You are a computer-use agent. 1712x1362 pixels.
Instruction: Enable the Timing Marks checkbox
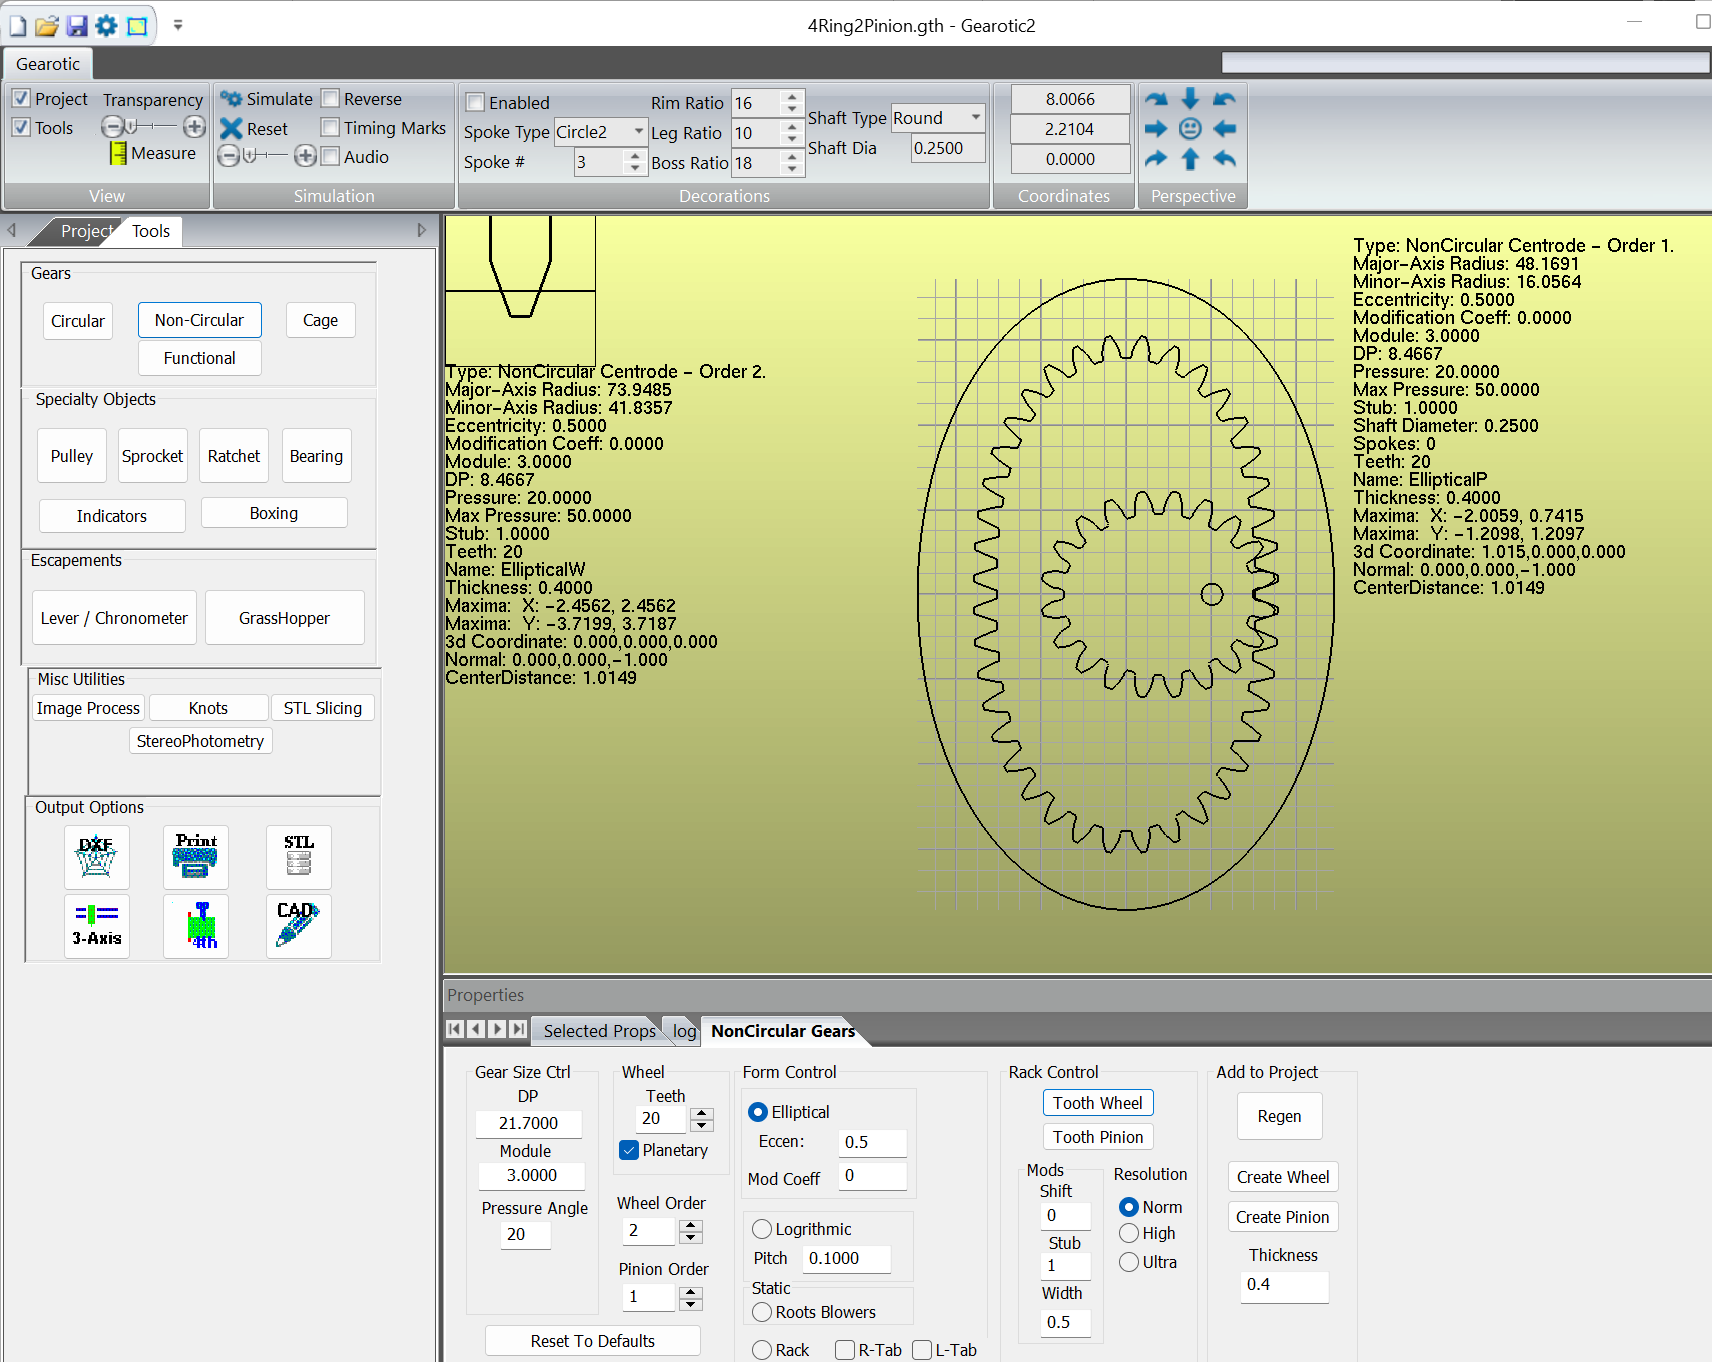point(330,128)
